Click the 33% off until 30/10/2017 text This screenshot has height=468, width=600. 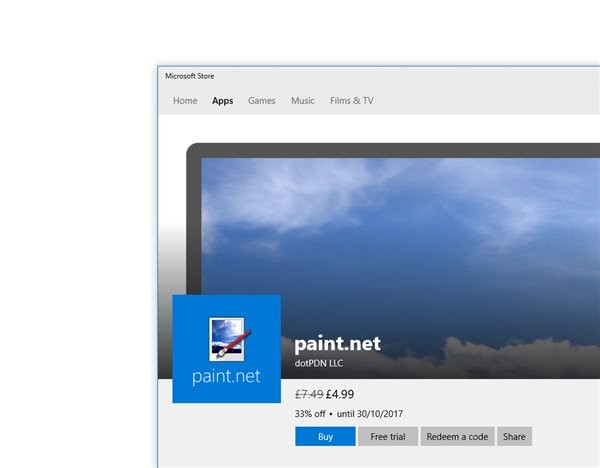[349, 414]
